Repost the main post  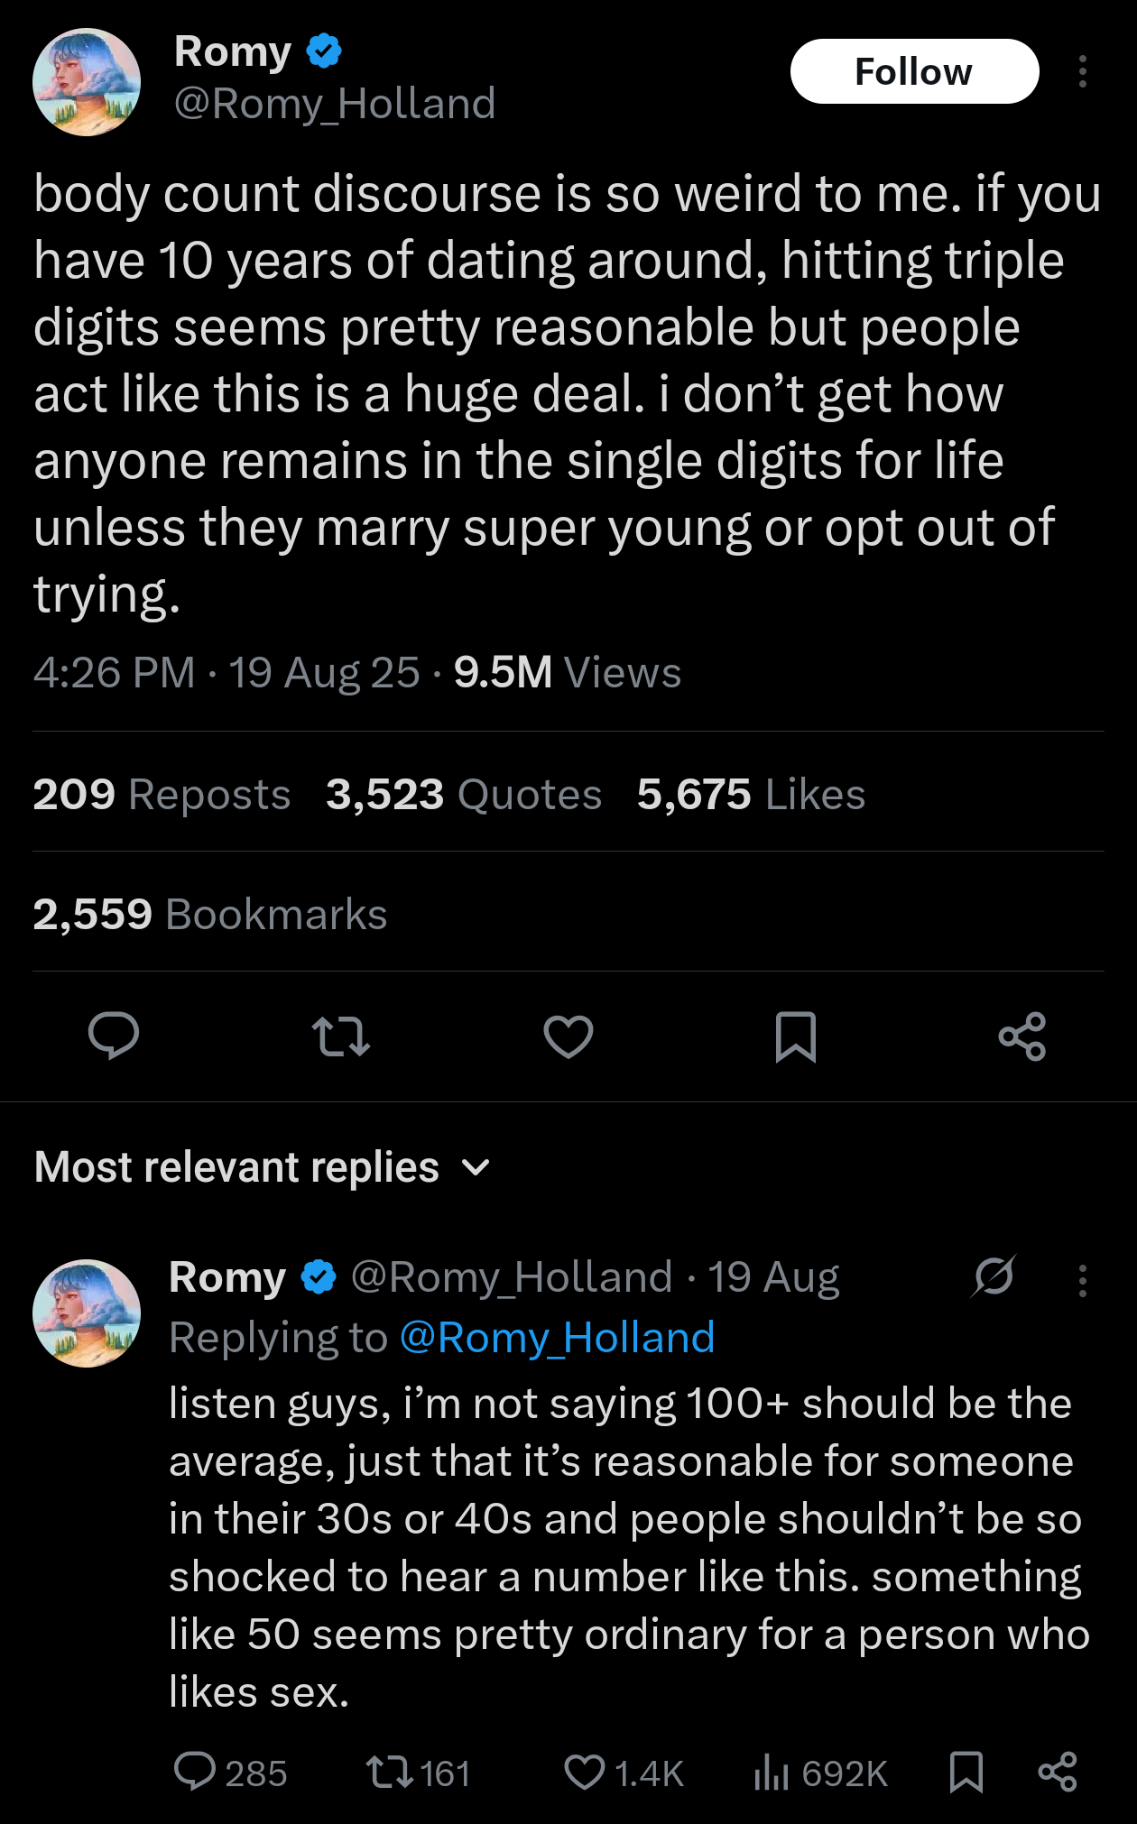(341, 1036)
